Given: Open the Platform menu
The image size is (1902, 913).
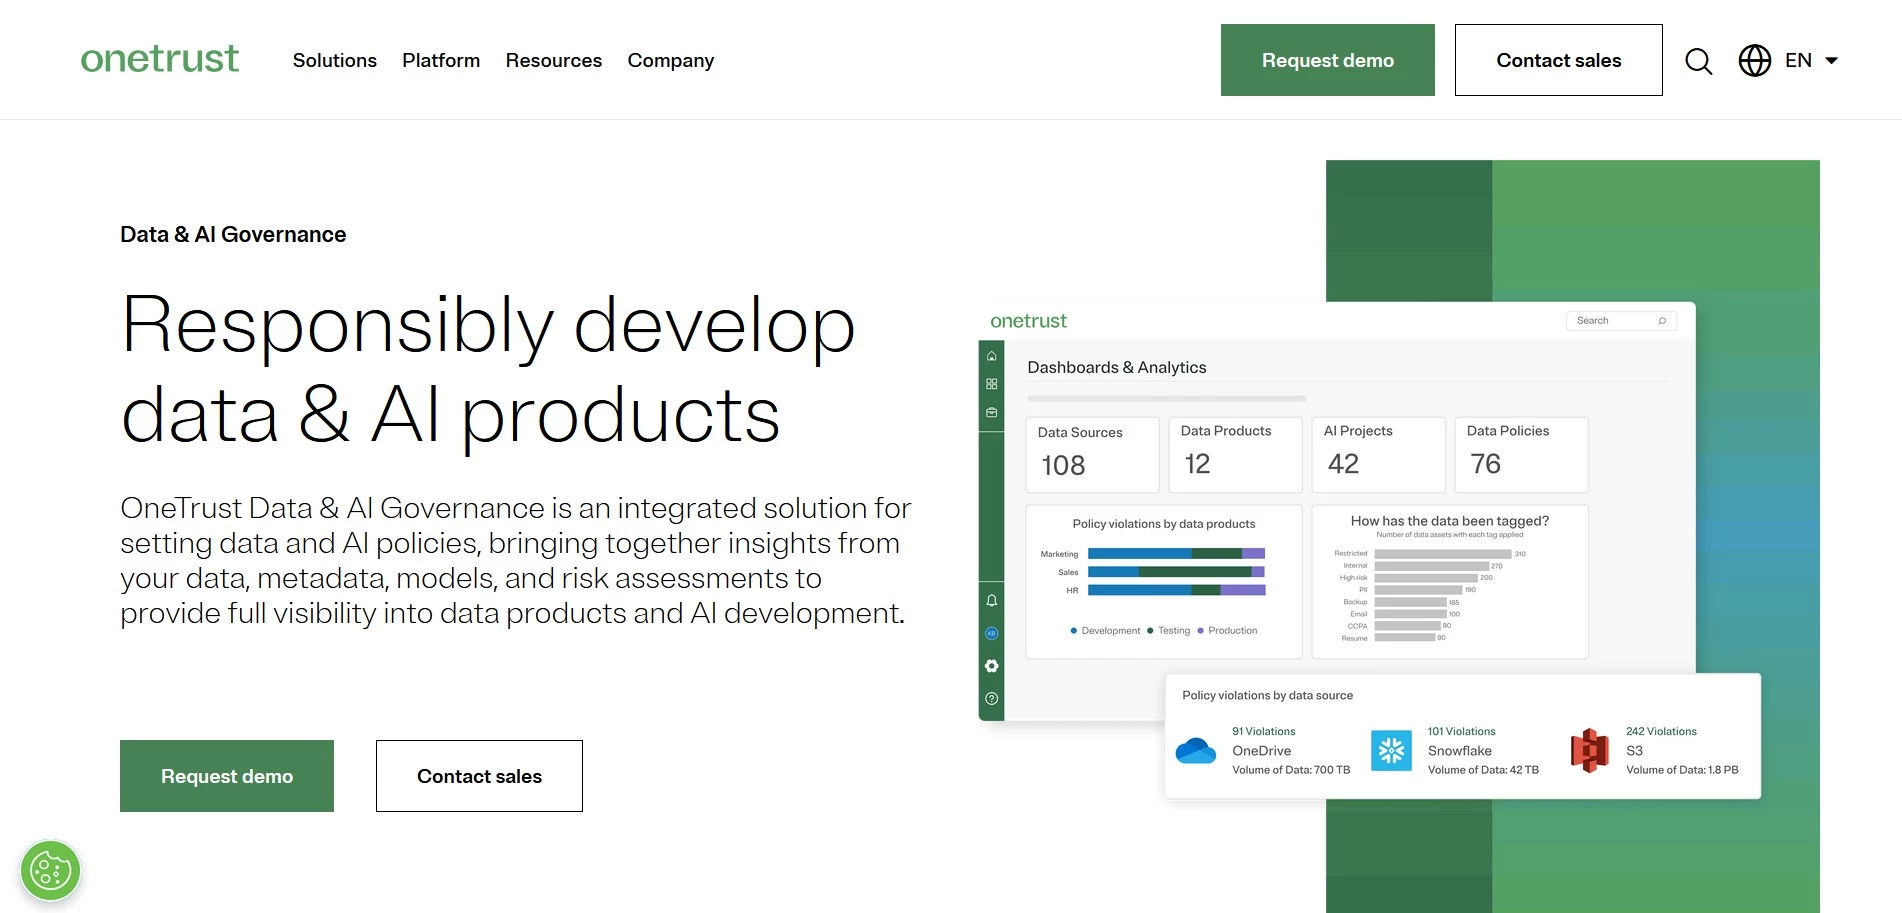Looking at the screenshot, I should click(441, 60).
